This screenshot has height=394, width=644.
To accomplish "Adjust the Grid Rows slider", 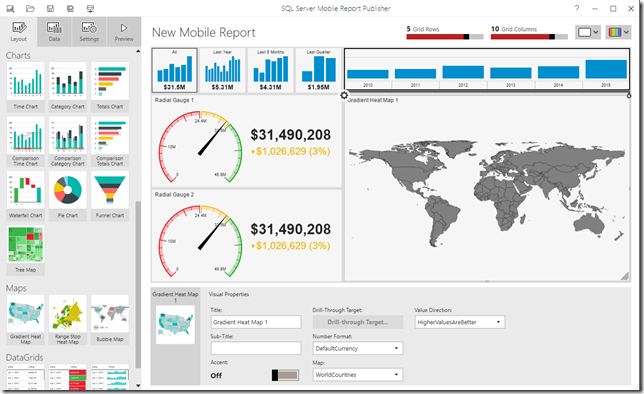I will click(445, 37).
